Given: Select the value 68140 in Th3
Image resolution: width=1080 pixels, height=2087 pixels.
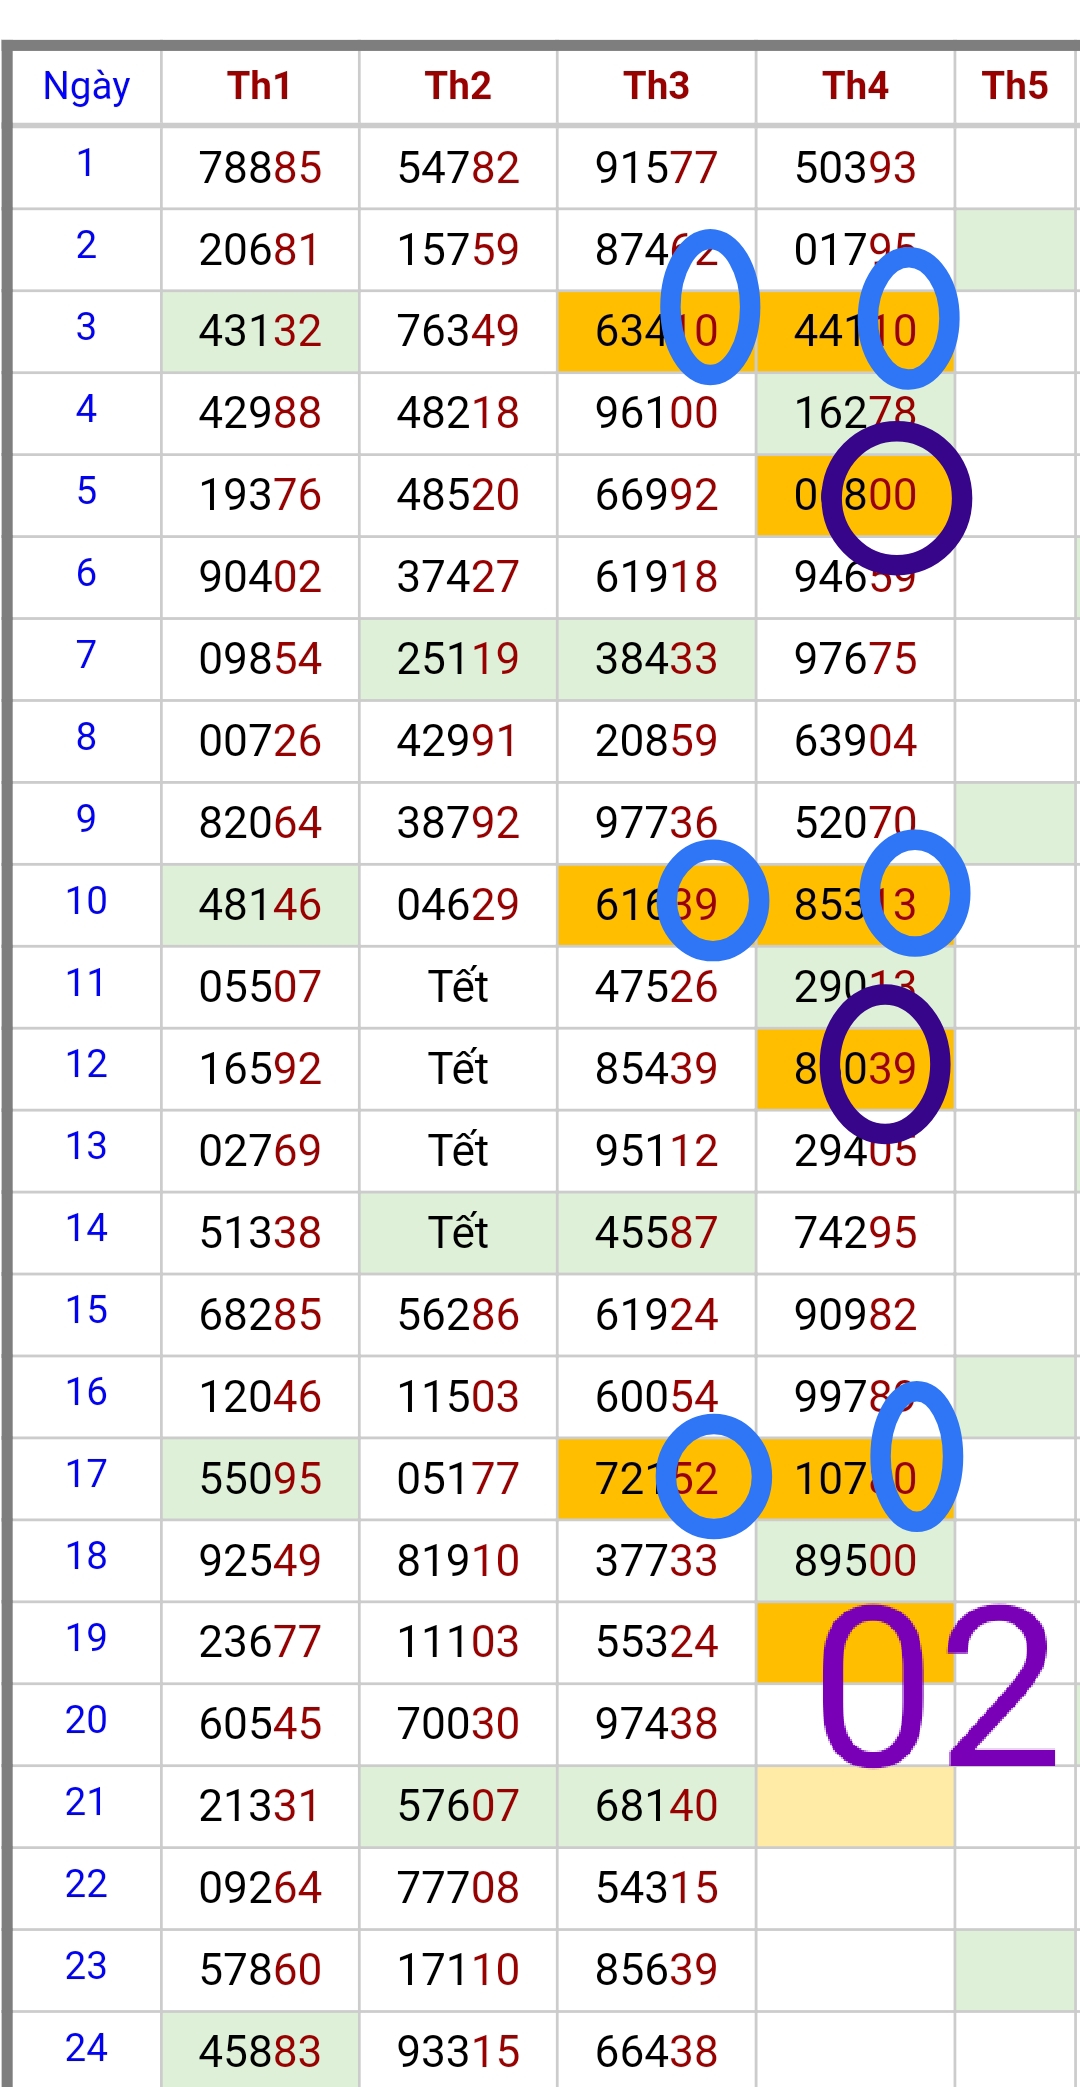Looking at the screenshot, I should (x=656, y=1805).
